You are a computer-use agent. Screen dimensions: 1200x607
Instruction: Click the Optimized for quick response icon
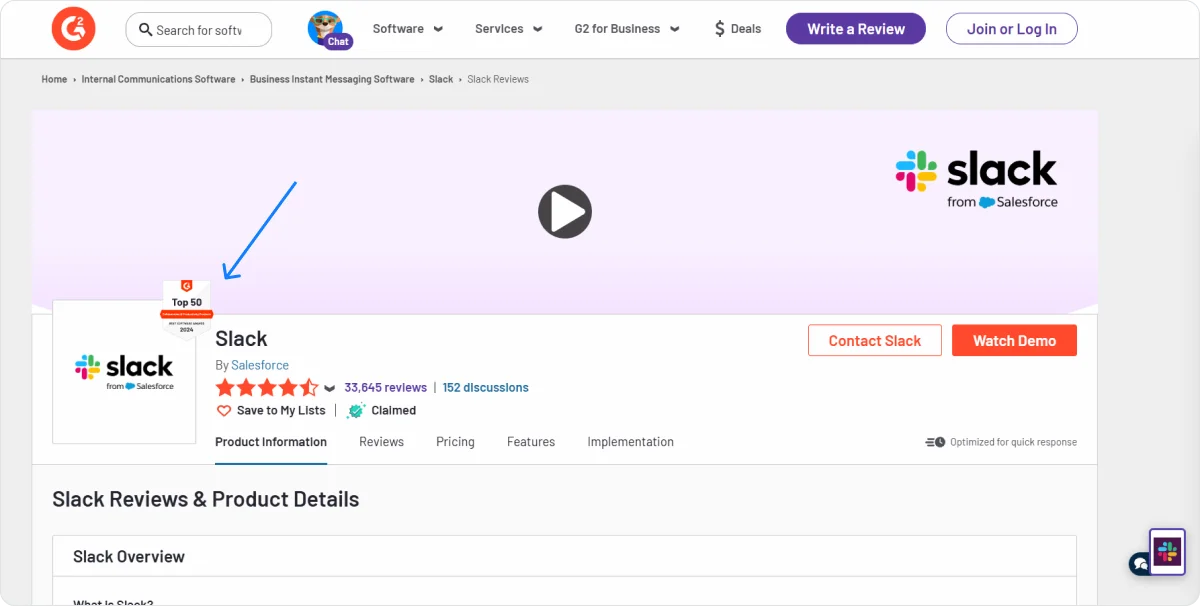tap(935, 442)
